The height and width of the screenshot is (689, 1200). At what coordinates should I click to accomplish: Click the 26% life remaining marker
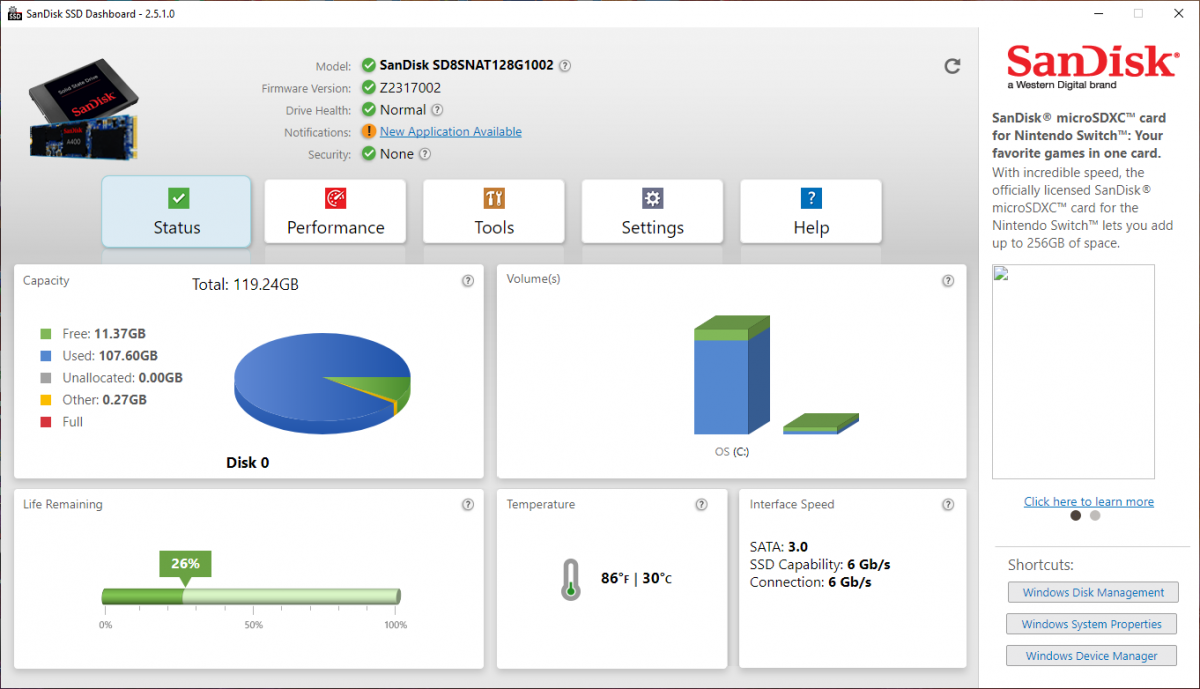[x=185, y=566]
